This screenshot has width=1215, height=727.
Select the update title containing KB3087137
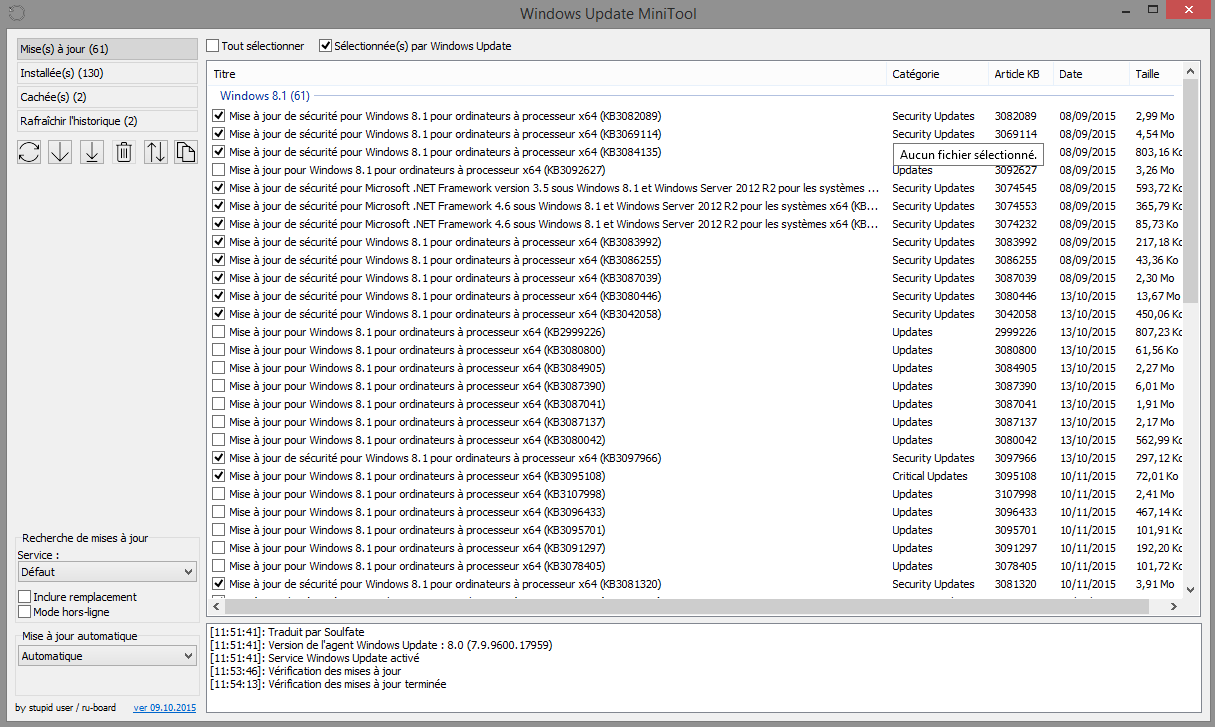pyautogui.click(x=417, y=422)
